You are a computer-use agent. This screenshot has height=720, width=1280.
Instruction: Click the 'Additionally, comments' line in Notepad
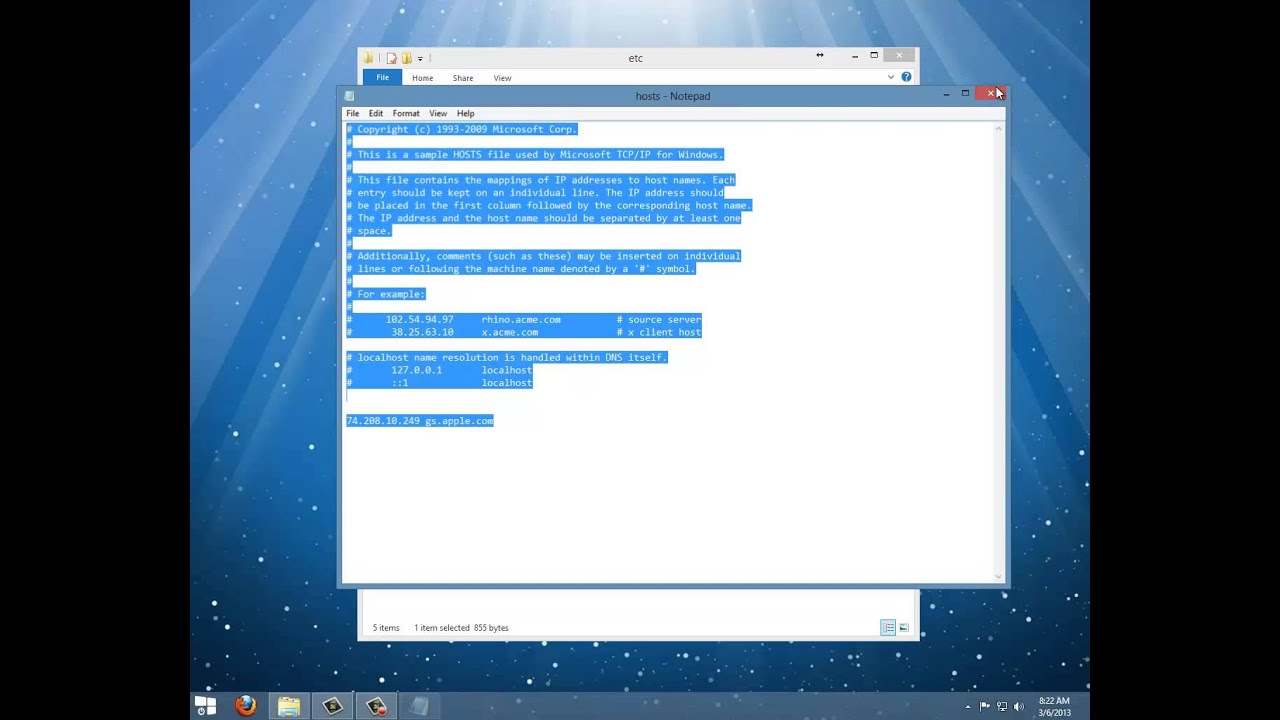click(x=543, y=256)
